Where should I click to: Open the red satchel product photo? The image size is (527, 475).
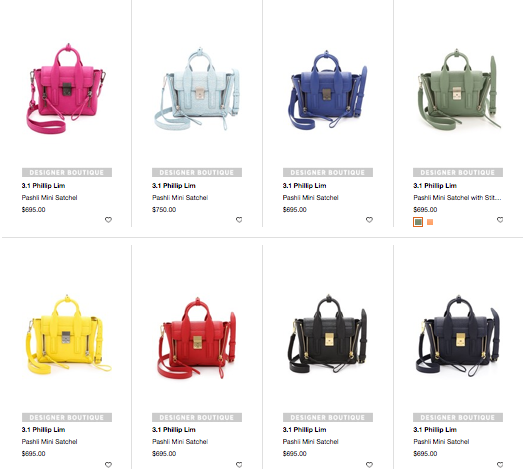[x=197, y=338]
